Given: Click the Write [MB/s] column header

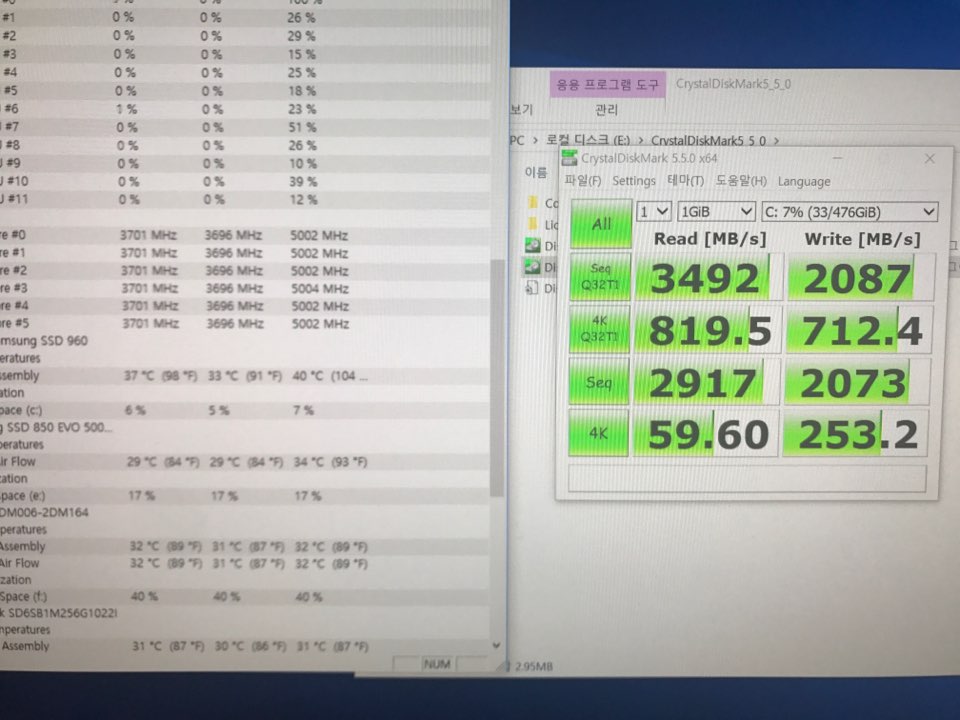Looking at the screenshot, I should [x=863, y=239].
